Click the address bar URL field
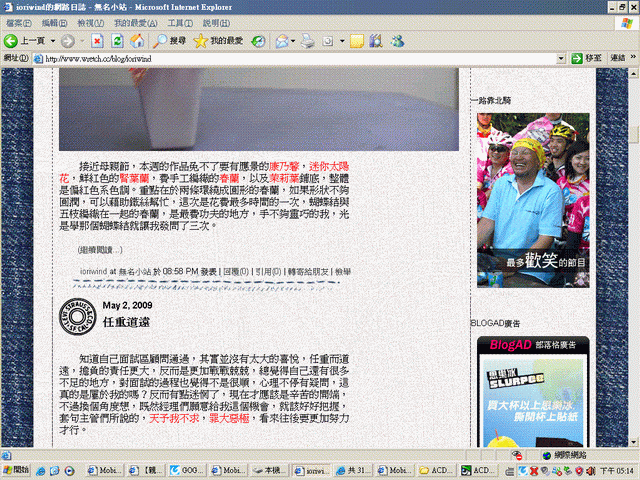This screenshot has height=480, width=640. click(x=300, y=59)
